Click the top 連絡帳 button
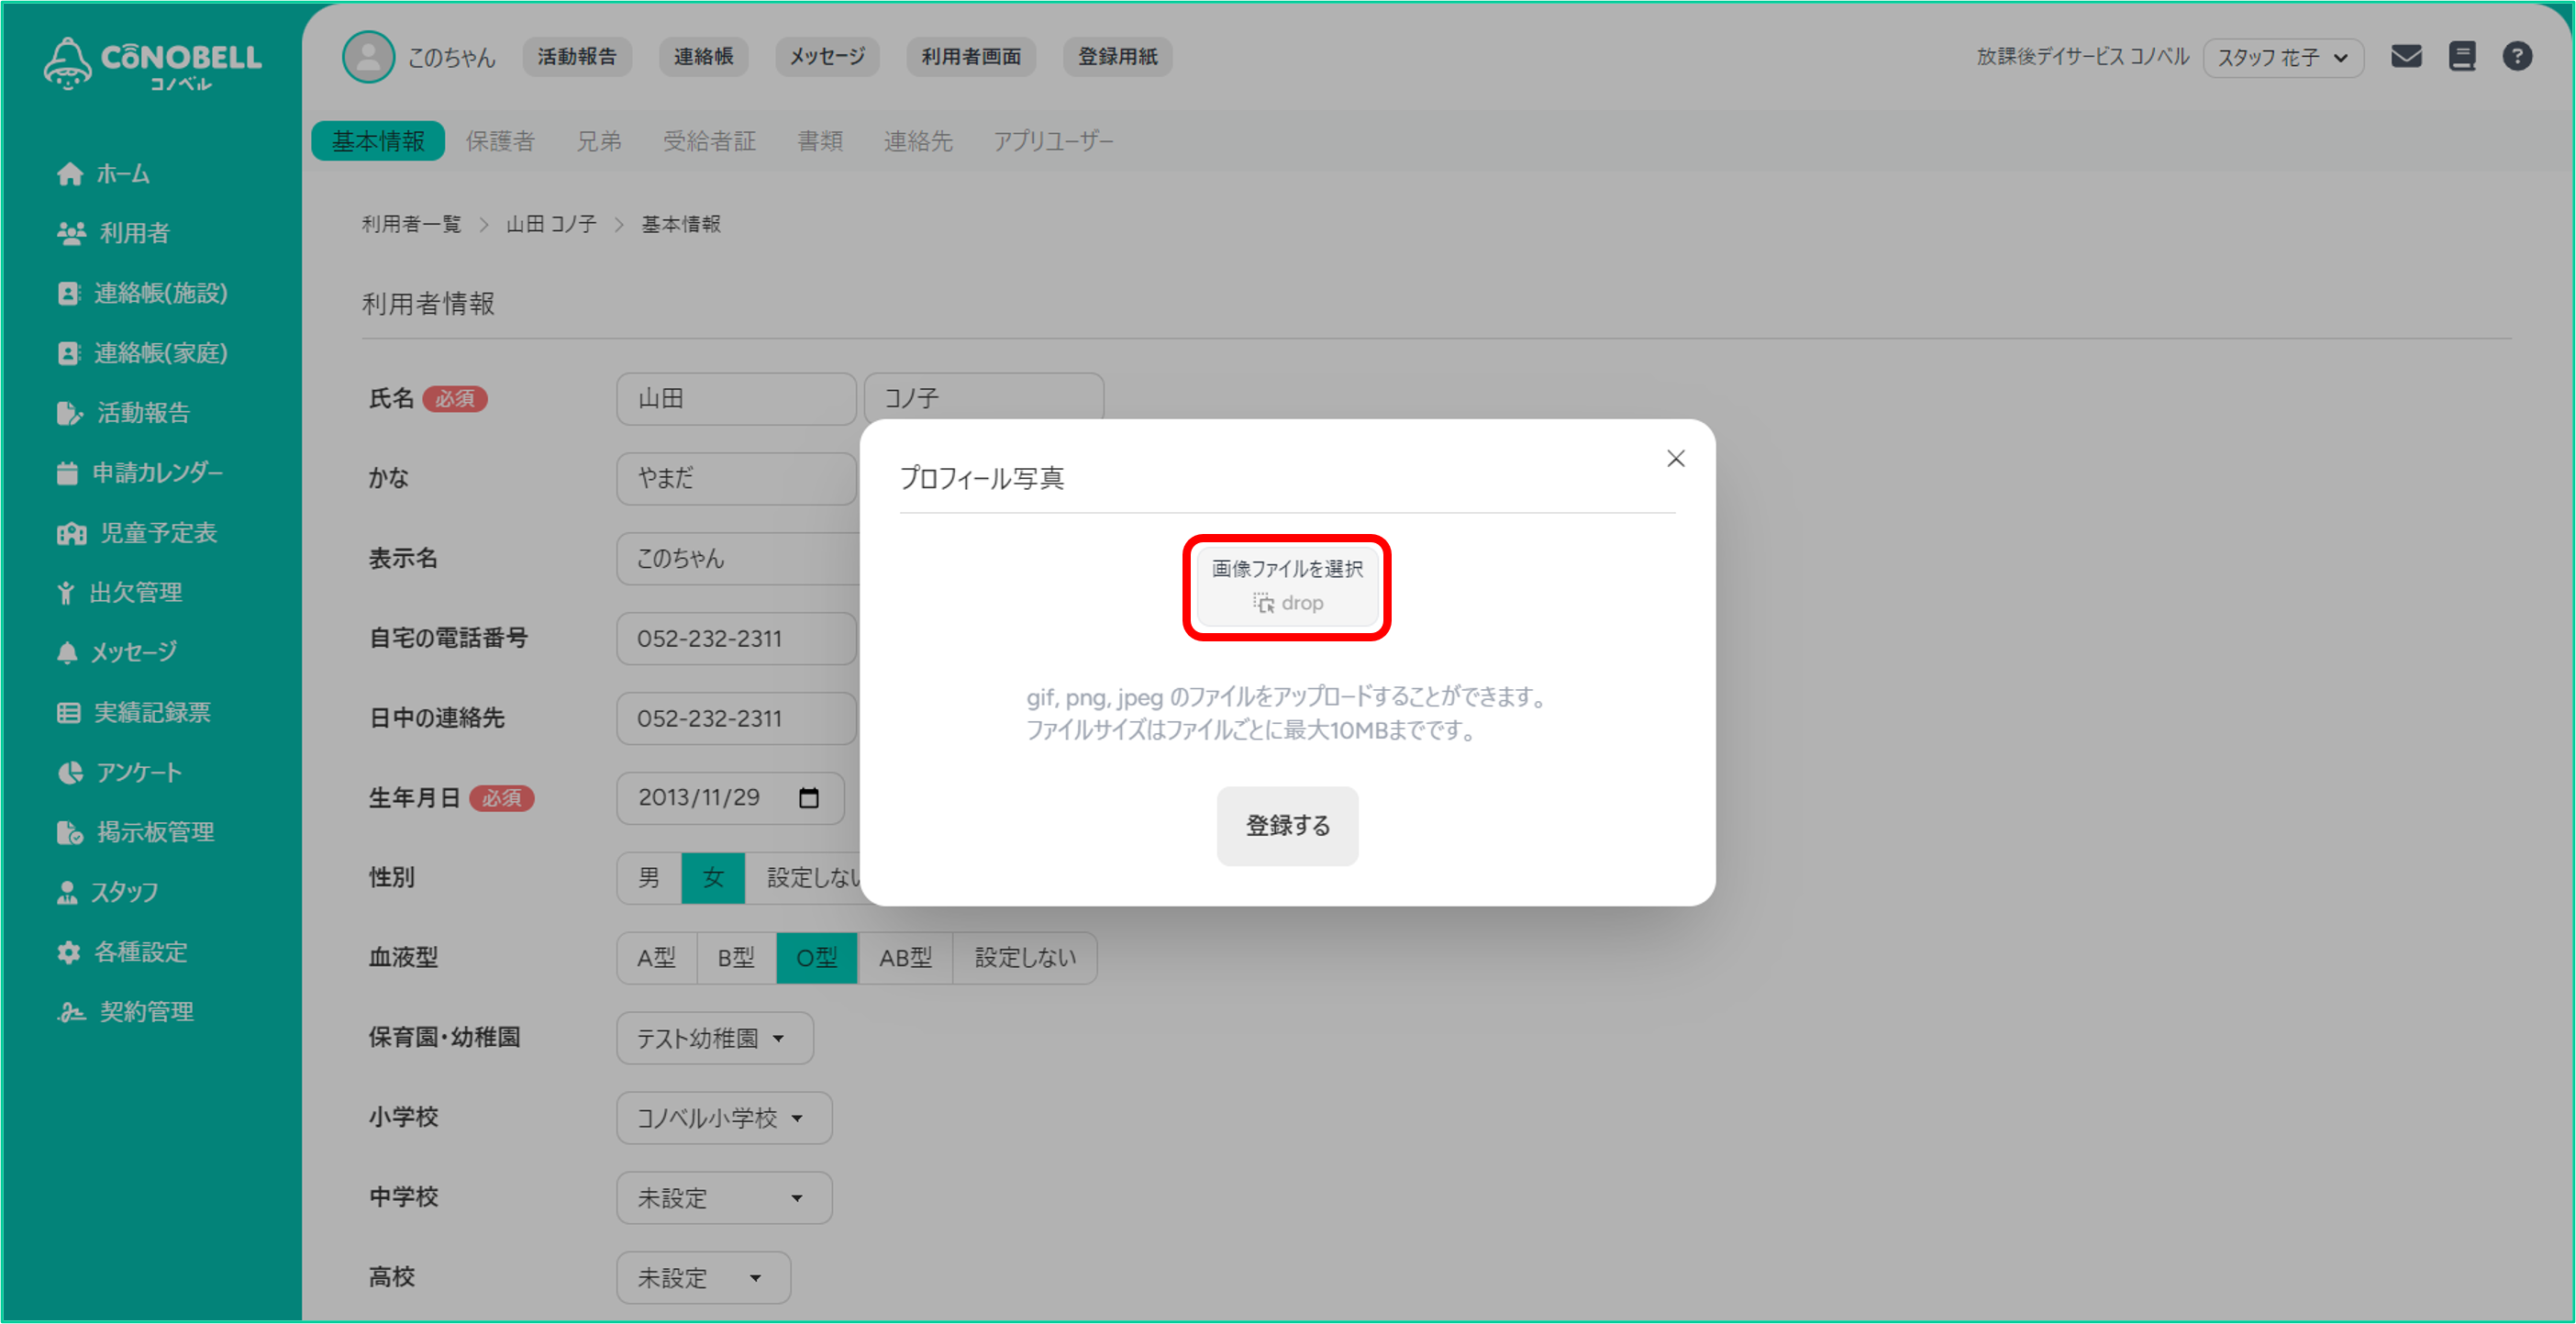 click(703, 57)
